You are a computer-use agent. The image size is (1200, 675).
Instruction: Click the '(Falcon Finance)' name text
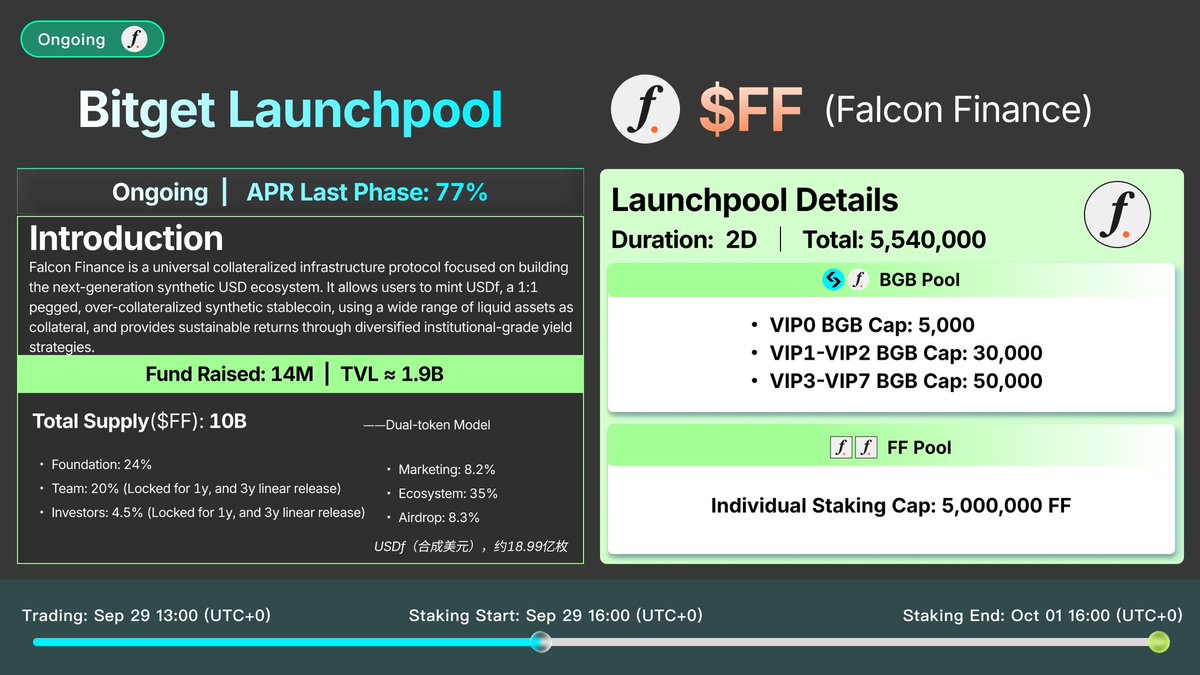(x=958, y=109)
